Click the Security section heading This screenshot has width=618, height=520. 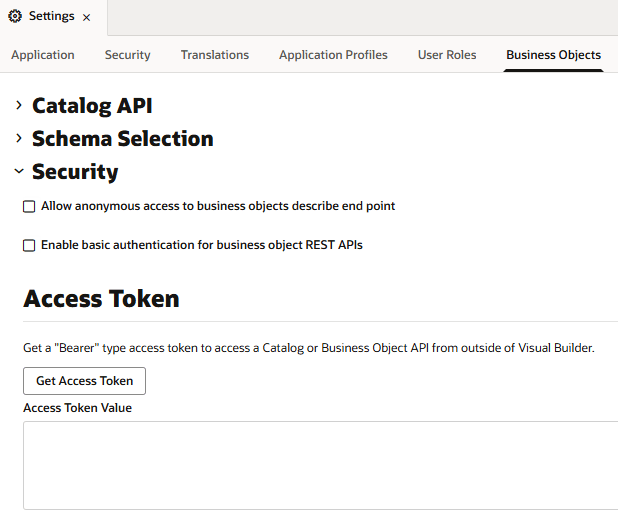[x=75, y=171]
